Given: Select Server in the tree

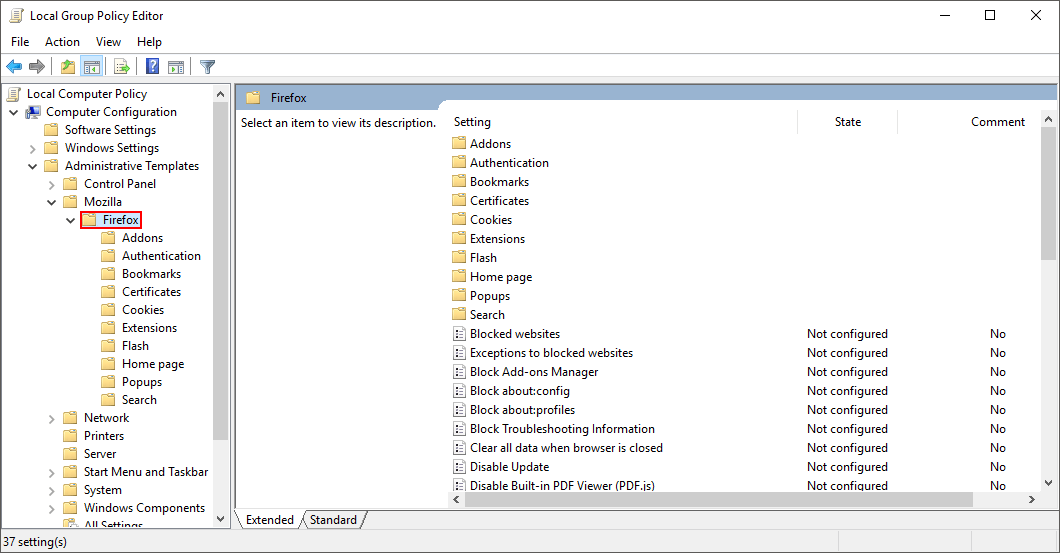Looking at the screenshot, I should (x=100, y=454).
